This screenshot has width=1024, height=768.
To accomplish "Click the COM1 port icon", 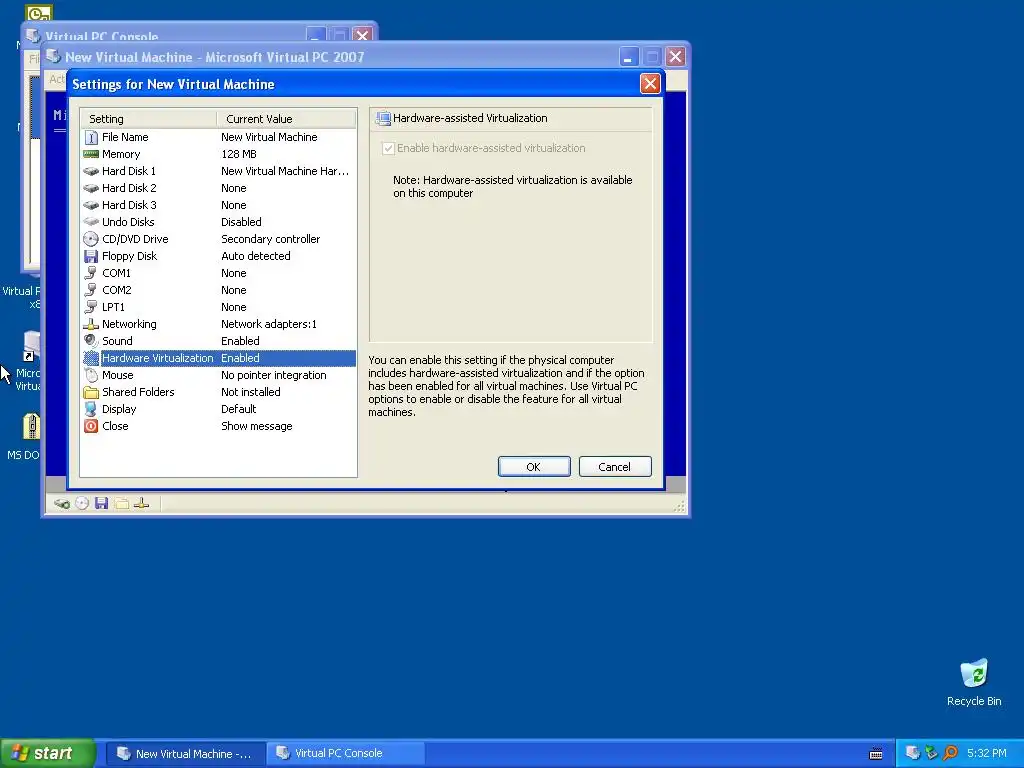I will click(x=91, y=273).
